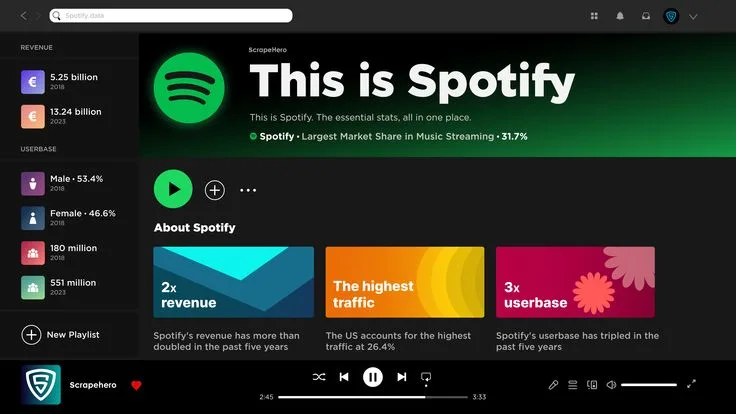The height and width of the screenshot is (414, 736).
Task: Click the large Spotify logo
Action: click(189, 88)
